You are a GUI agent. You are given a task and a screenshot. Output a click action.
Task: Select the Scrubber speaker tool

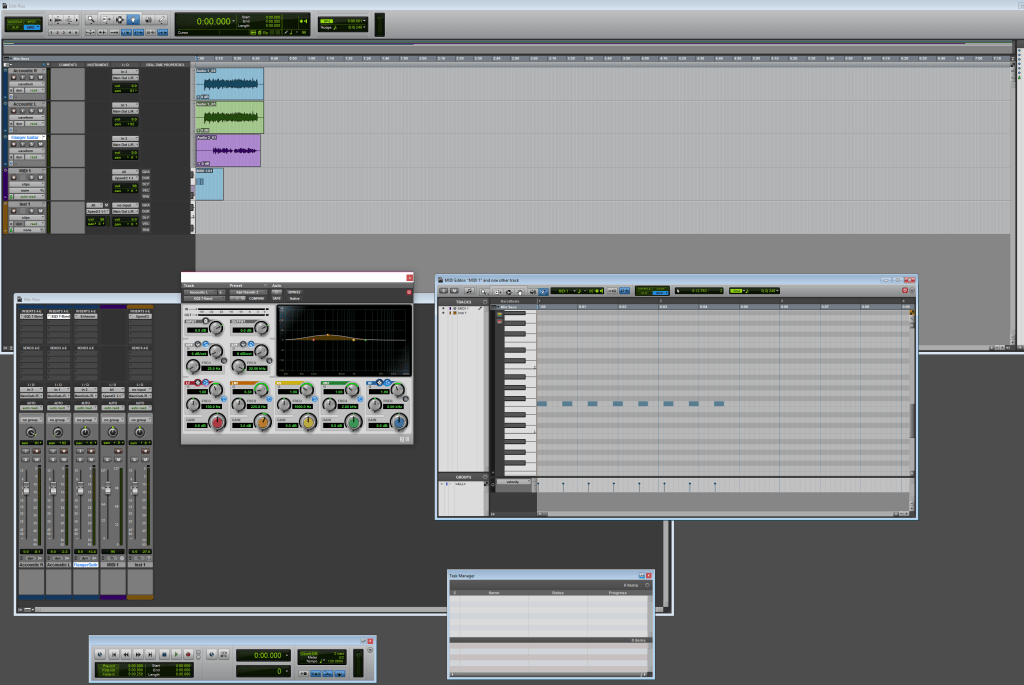(148, 19)
